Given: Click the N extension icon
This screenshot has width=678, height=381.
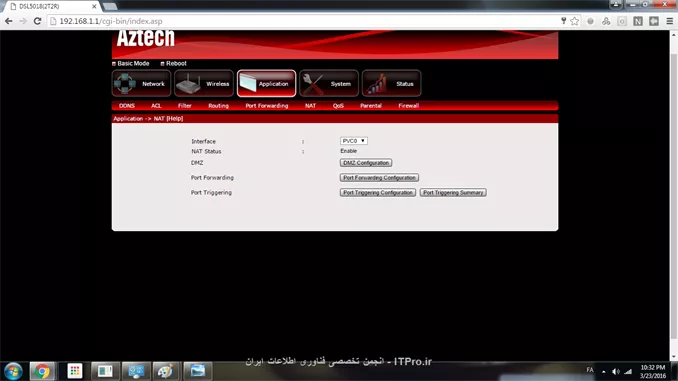Looking at the screenshot, I should (638, 21).
